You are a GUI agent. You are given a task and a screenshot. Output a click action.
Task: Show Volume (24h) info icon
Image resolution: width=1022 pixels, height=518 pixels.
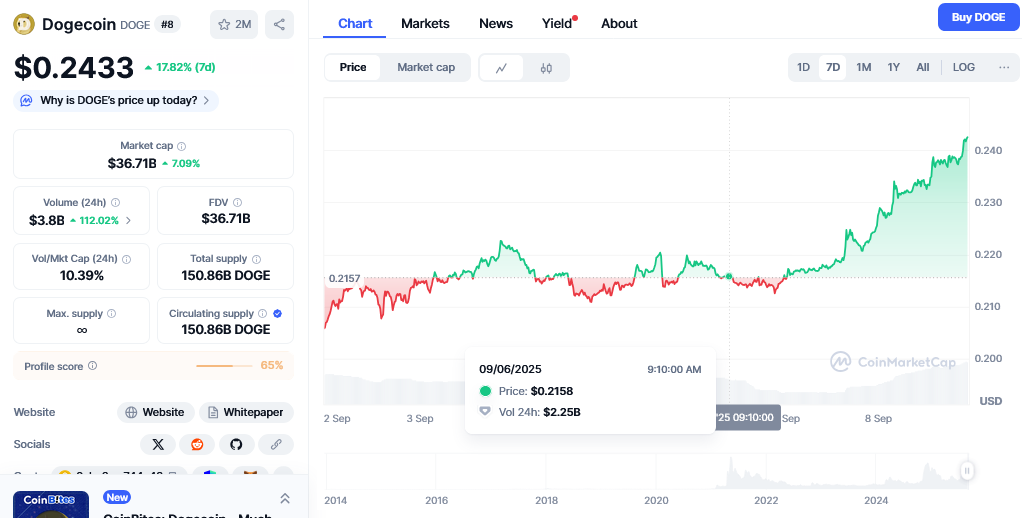point(115,203)
